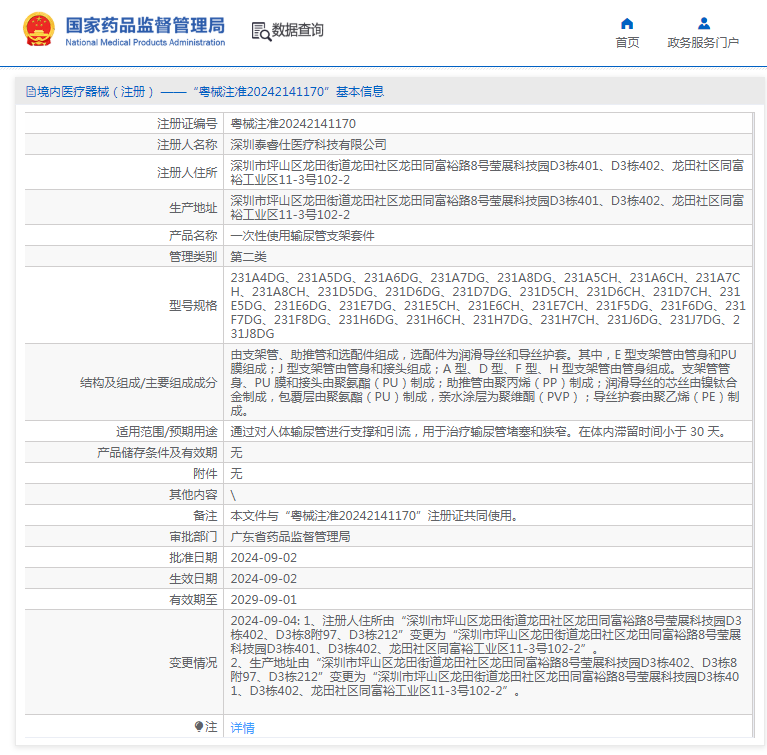Go to 首页 text link
Image resolution: width=767 pixels, height=755 pixels.
627,43
